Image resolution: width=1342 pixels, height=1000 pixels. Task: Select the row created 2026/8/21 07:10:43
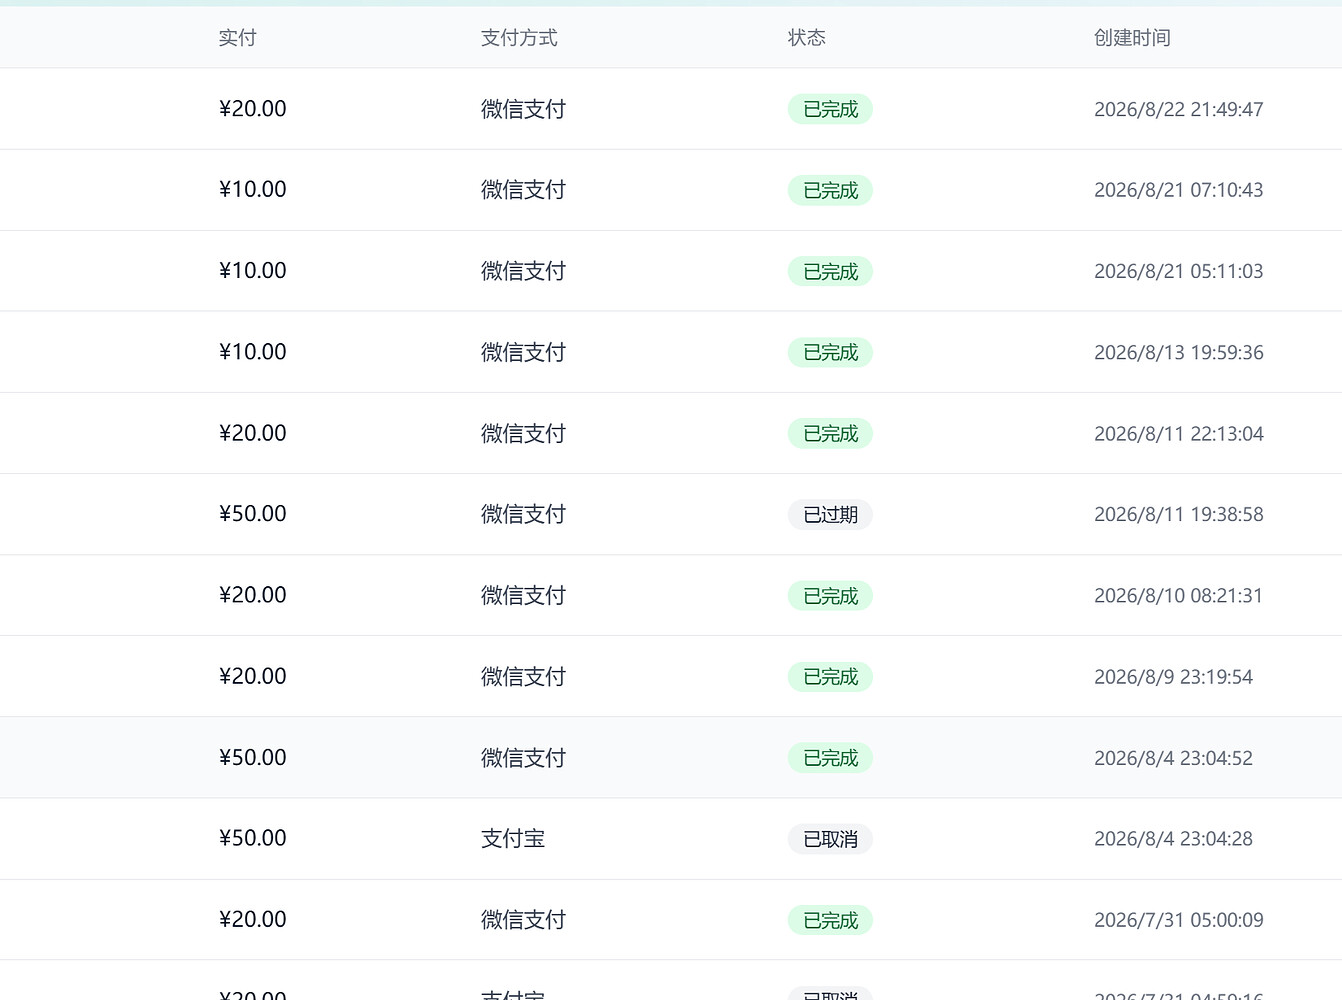point(671,190)
